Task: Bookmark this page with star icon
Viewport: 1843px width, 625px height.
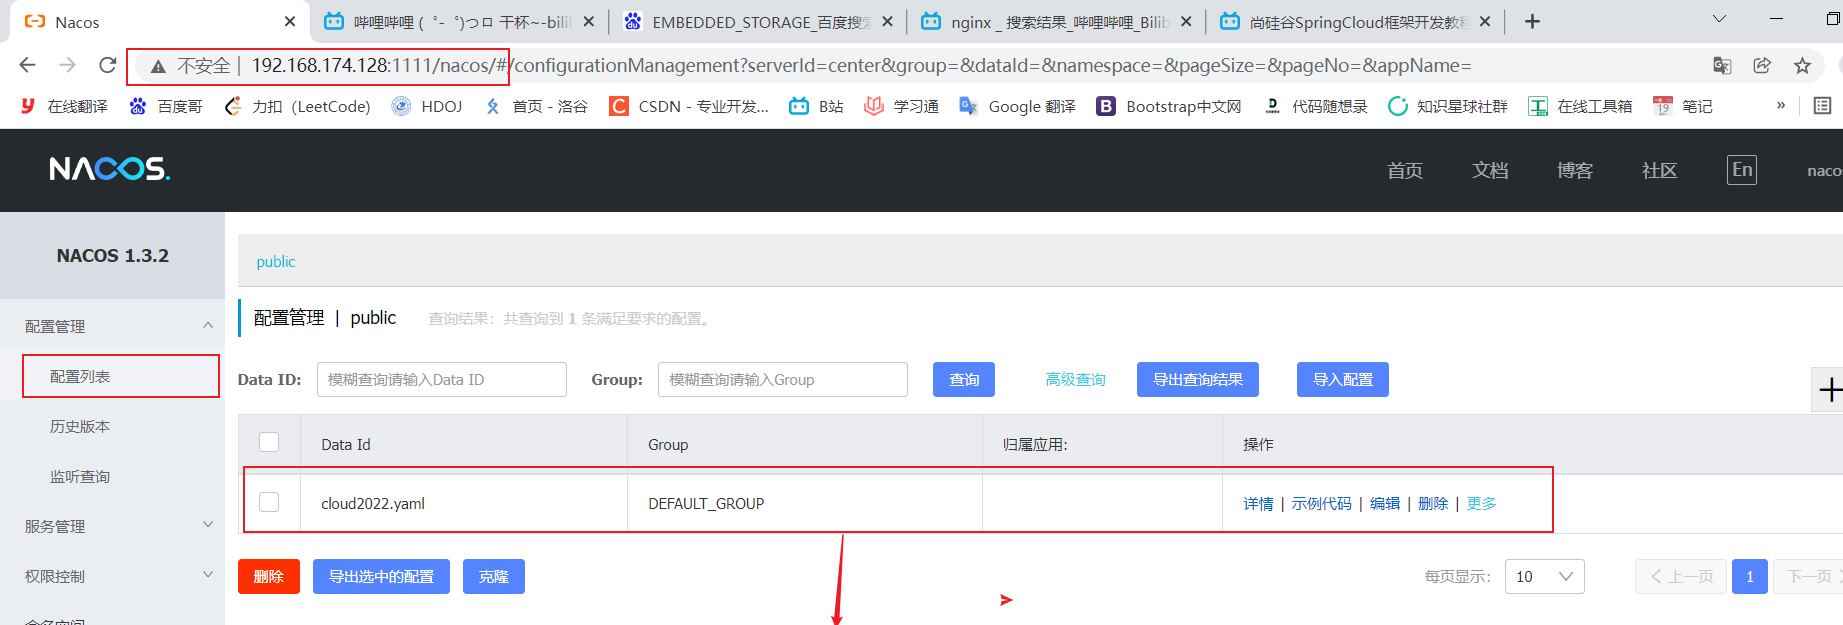Action: point(1802,65)
